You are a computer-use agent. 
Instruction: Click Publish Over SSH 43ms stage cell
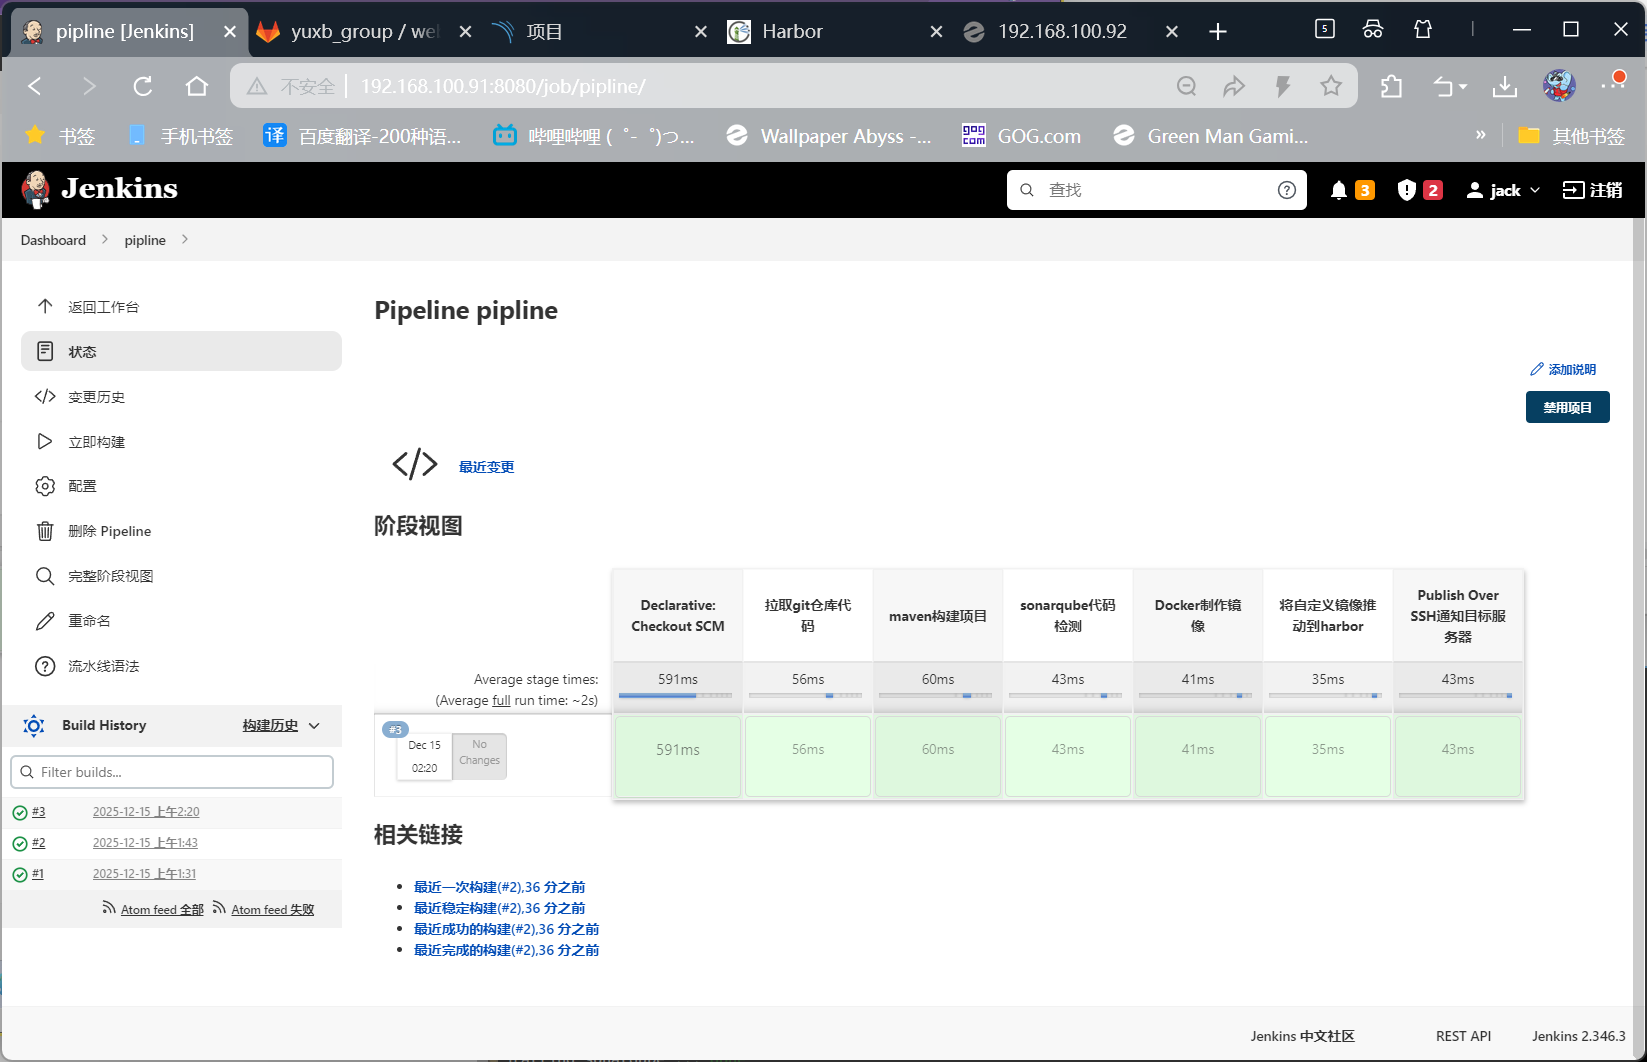tap(1458, 757)
